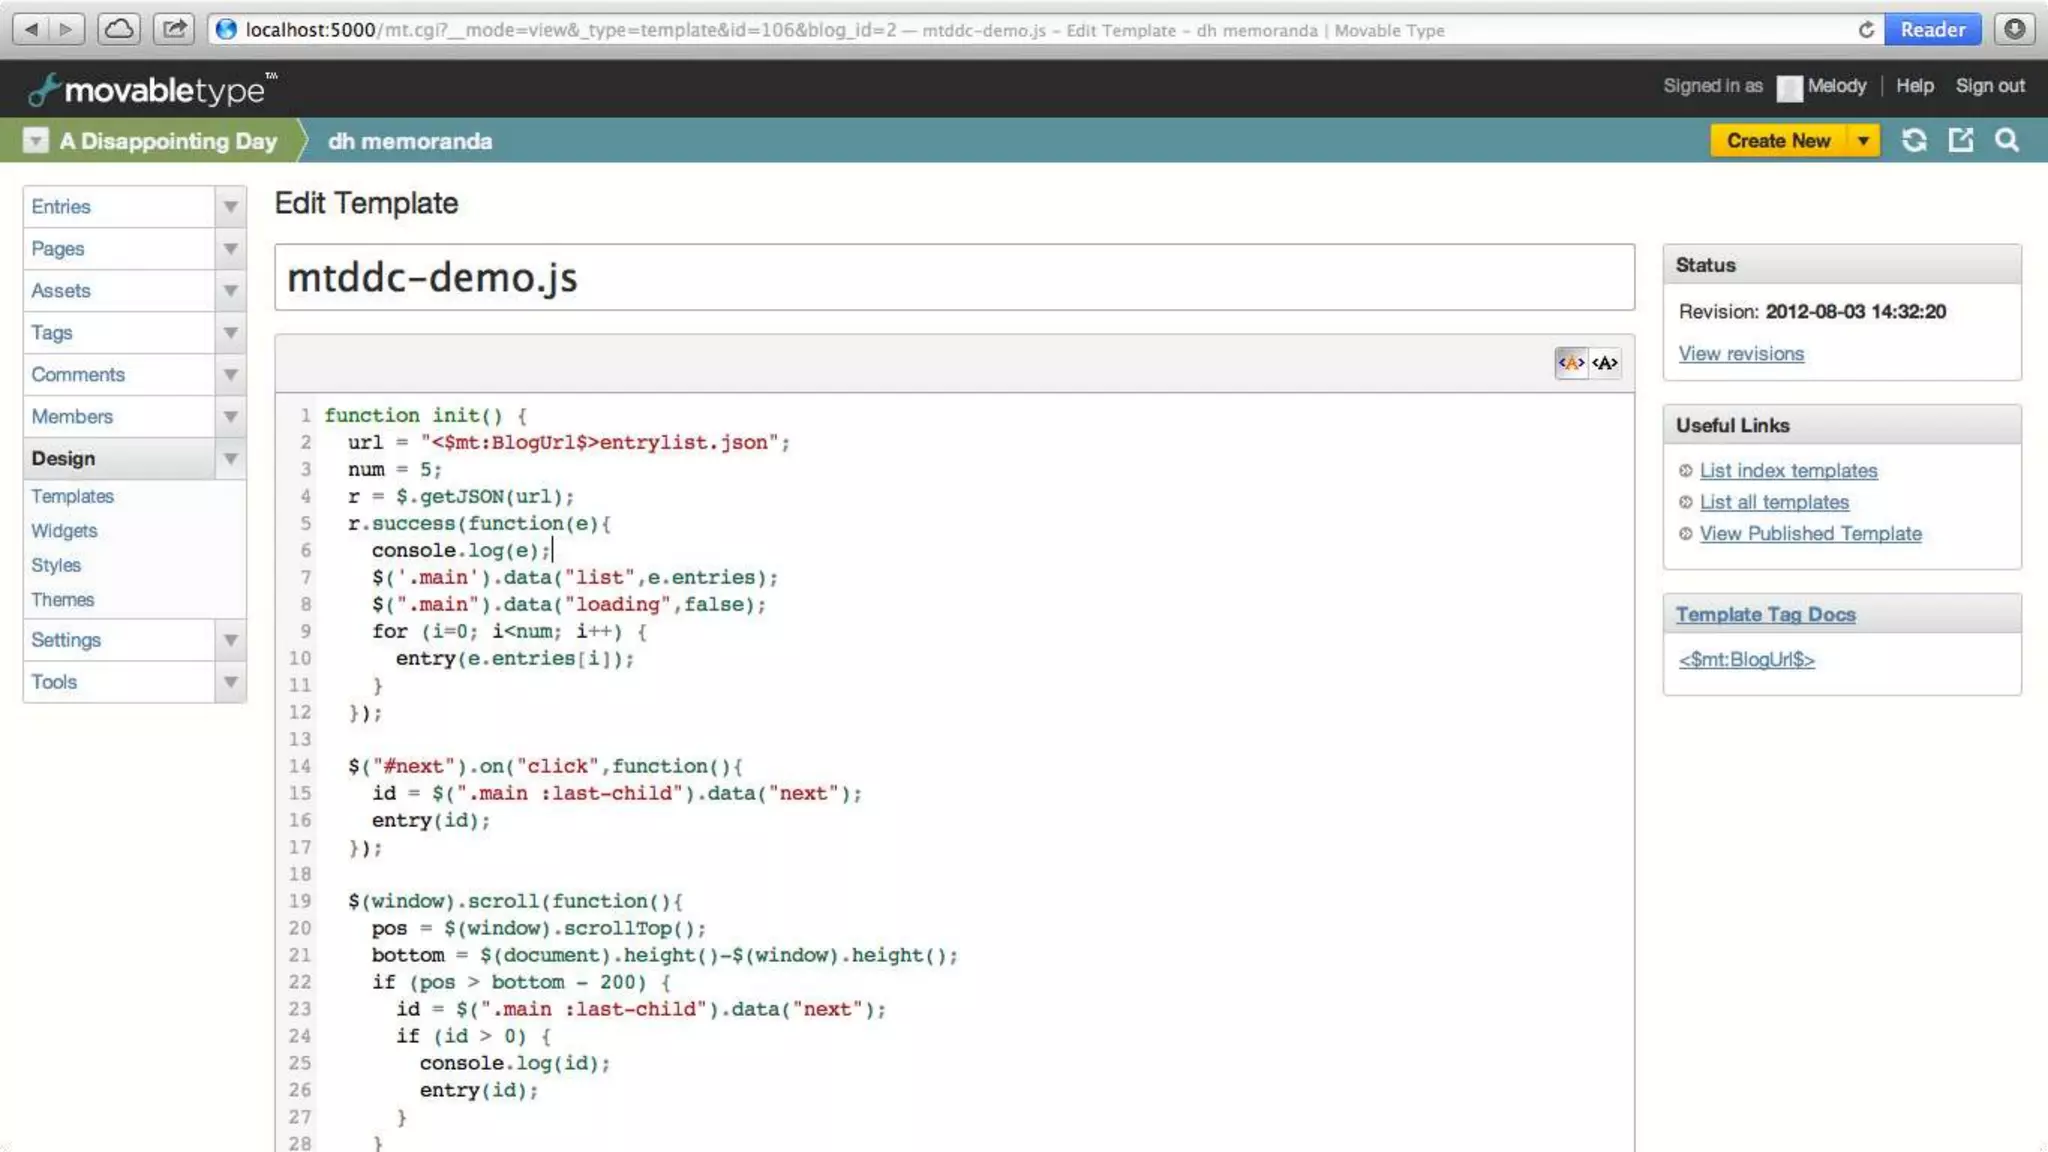Click code line 'console.log(e);'
The height and width of the screenshot is (1152, 2048).
(460, 550)
